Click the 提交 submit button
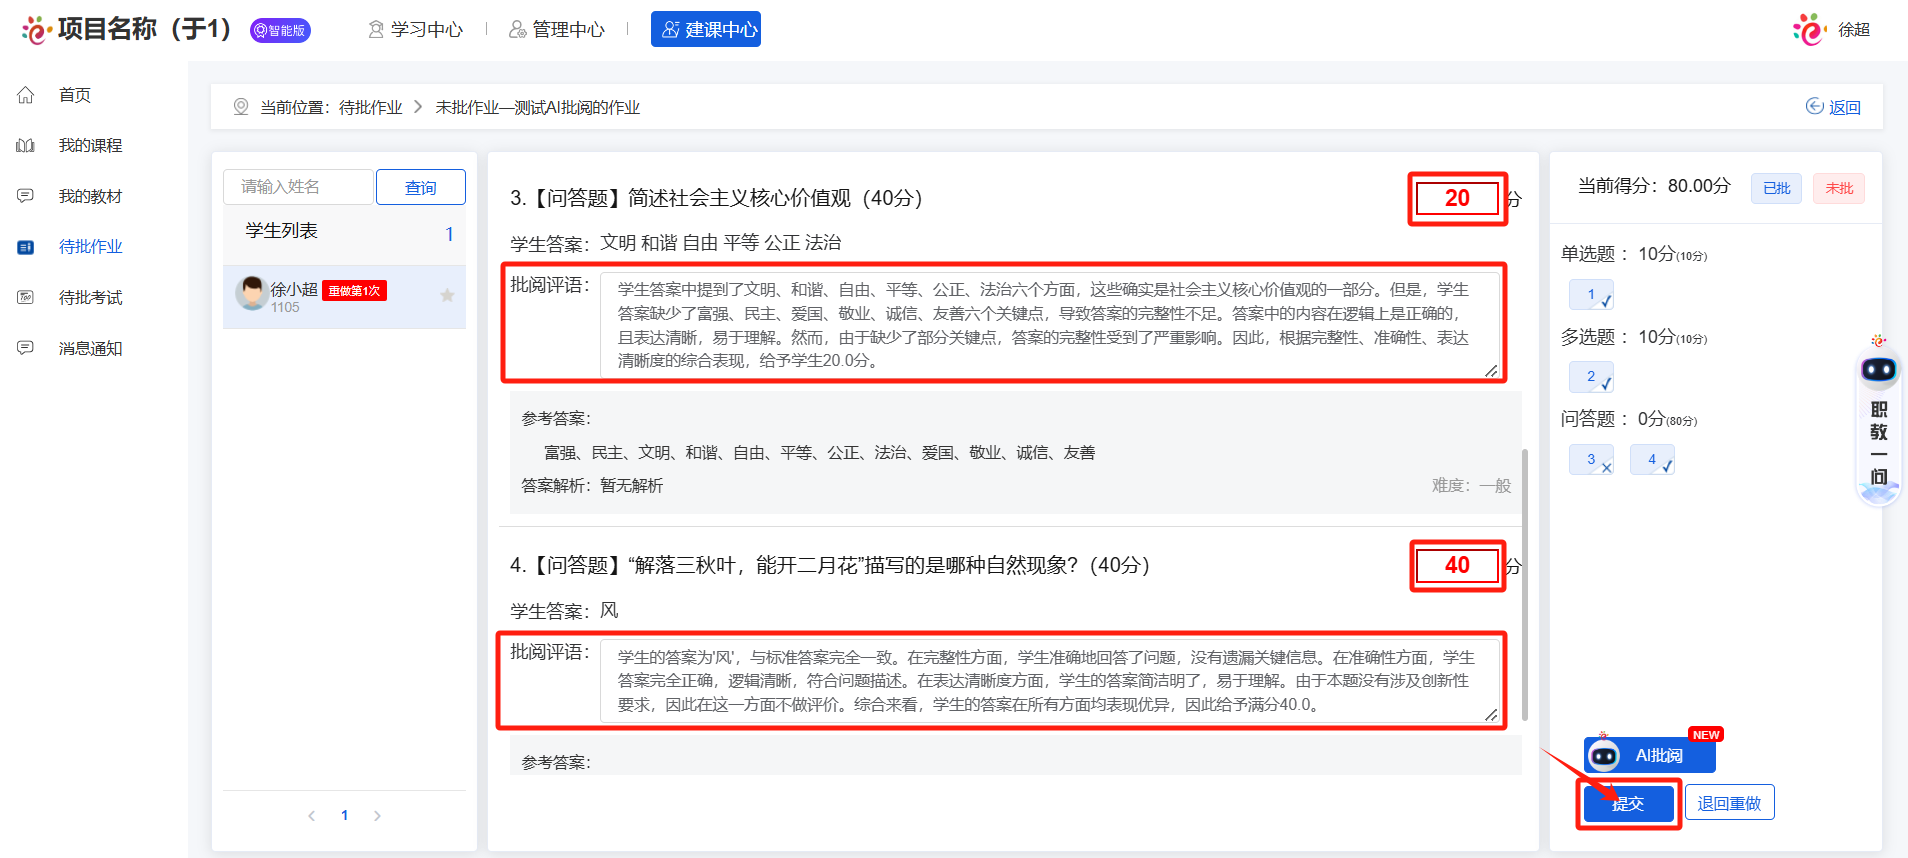Image resolution: width=1908 pixels, height=858 pixels. pyautogui.click(x=1628, y=803)
